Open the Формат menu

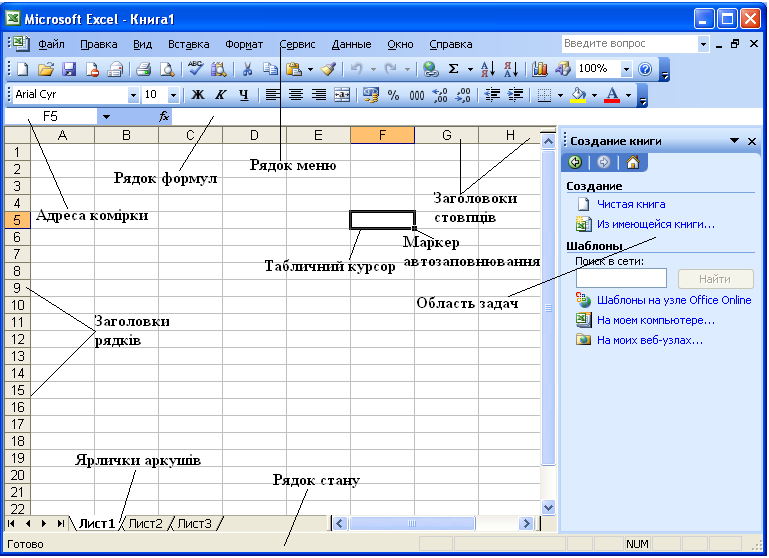pyautogui.click(x=244, y=44)
